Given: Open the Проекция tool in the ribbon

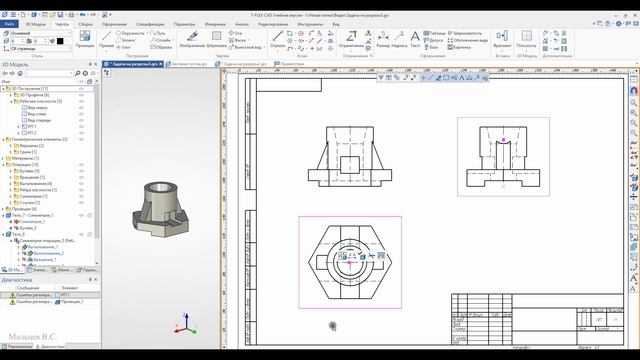Looking at the screenshot, I should [85, 39].
